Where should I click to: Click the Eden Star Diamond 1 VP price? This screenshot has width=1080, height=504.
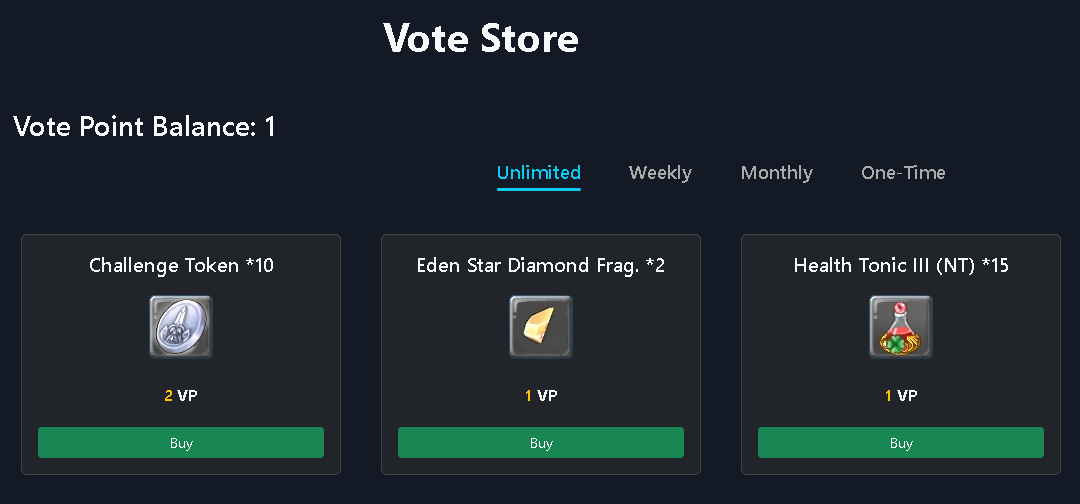pyautogui.click(x=541, y=396)
